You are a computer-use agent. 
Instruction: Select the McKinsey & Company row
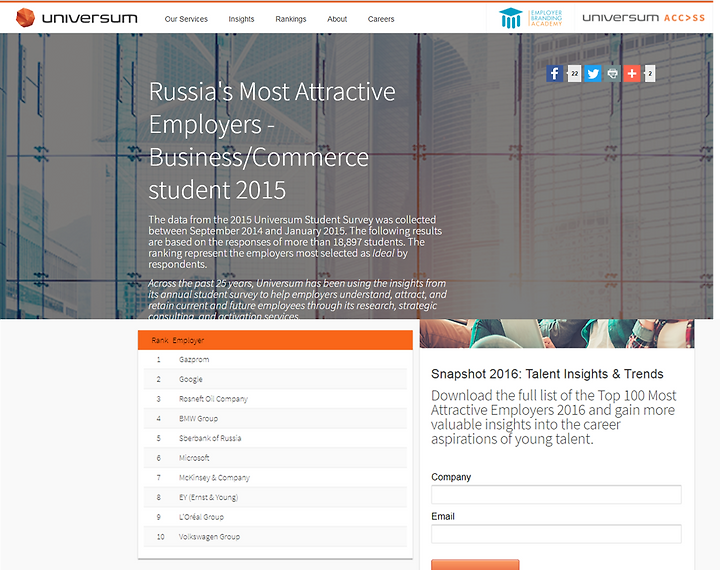275,478
